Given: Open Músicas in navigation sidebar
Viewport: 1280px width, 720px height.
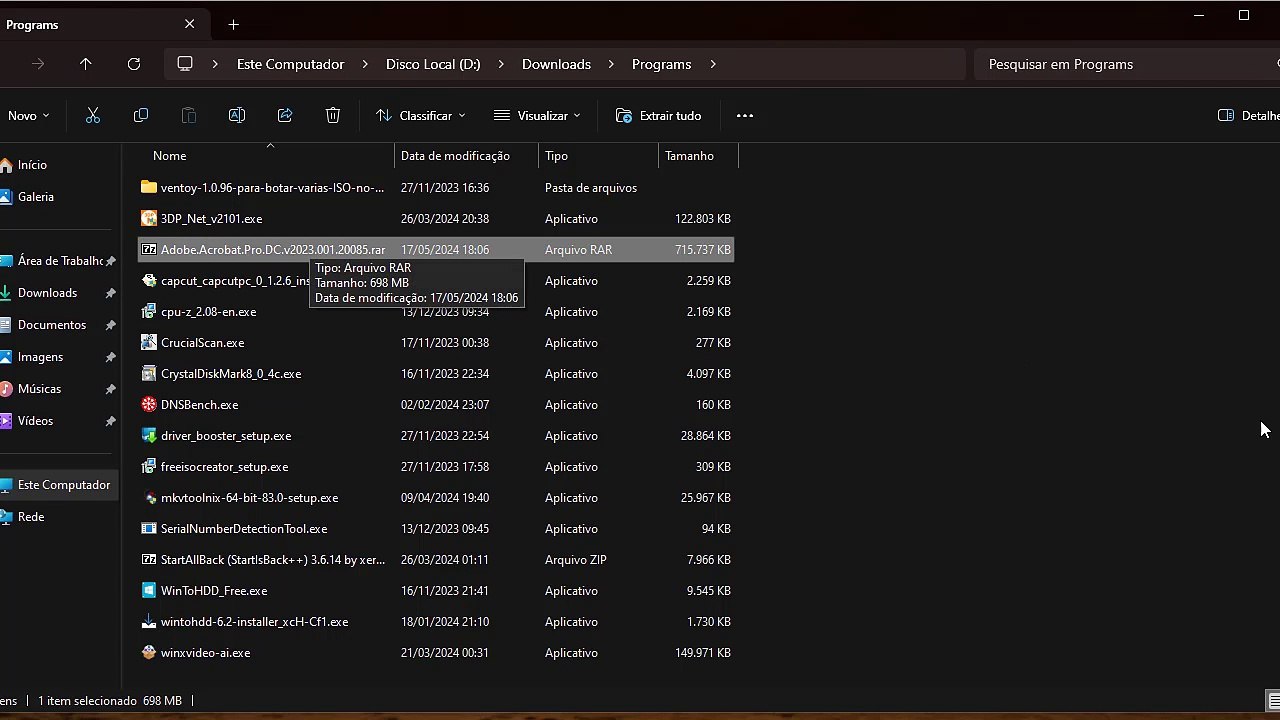Looking at the screenshot, I should (x=39, y=389).
